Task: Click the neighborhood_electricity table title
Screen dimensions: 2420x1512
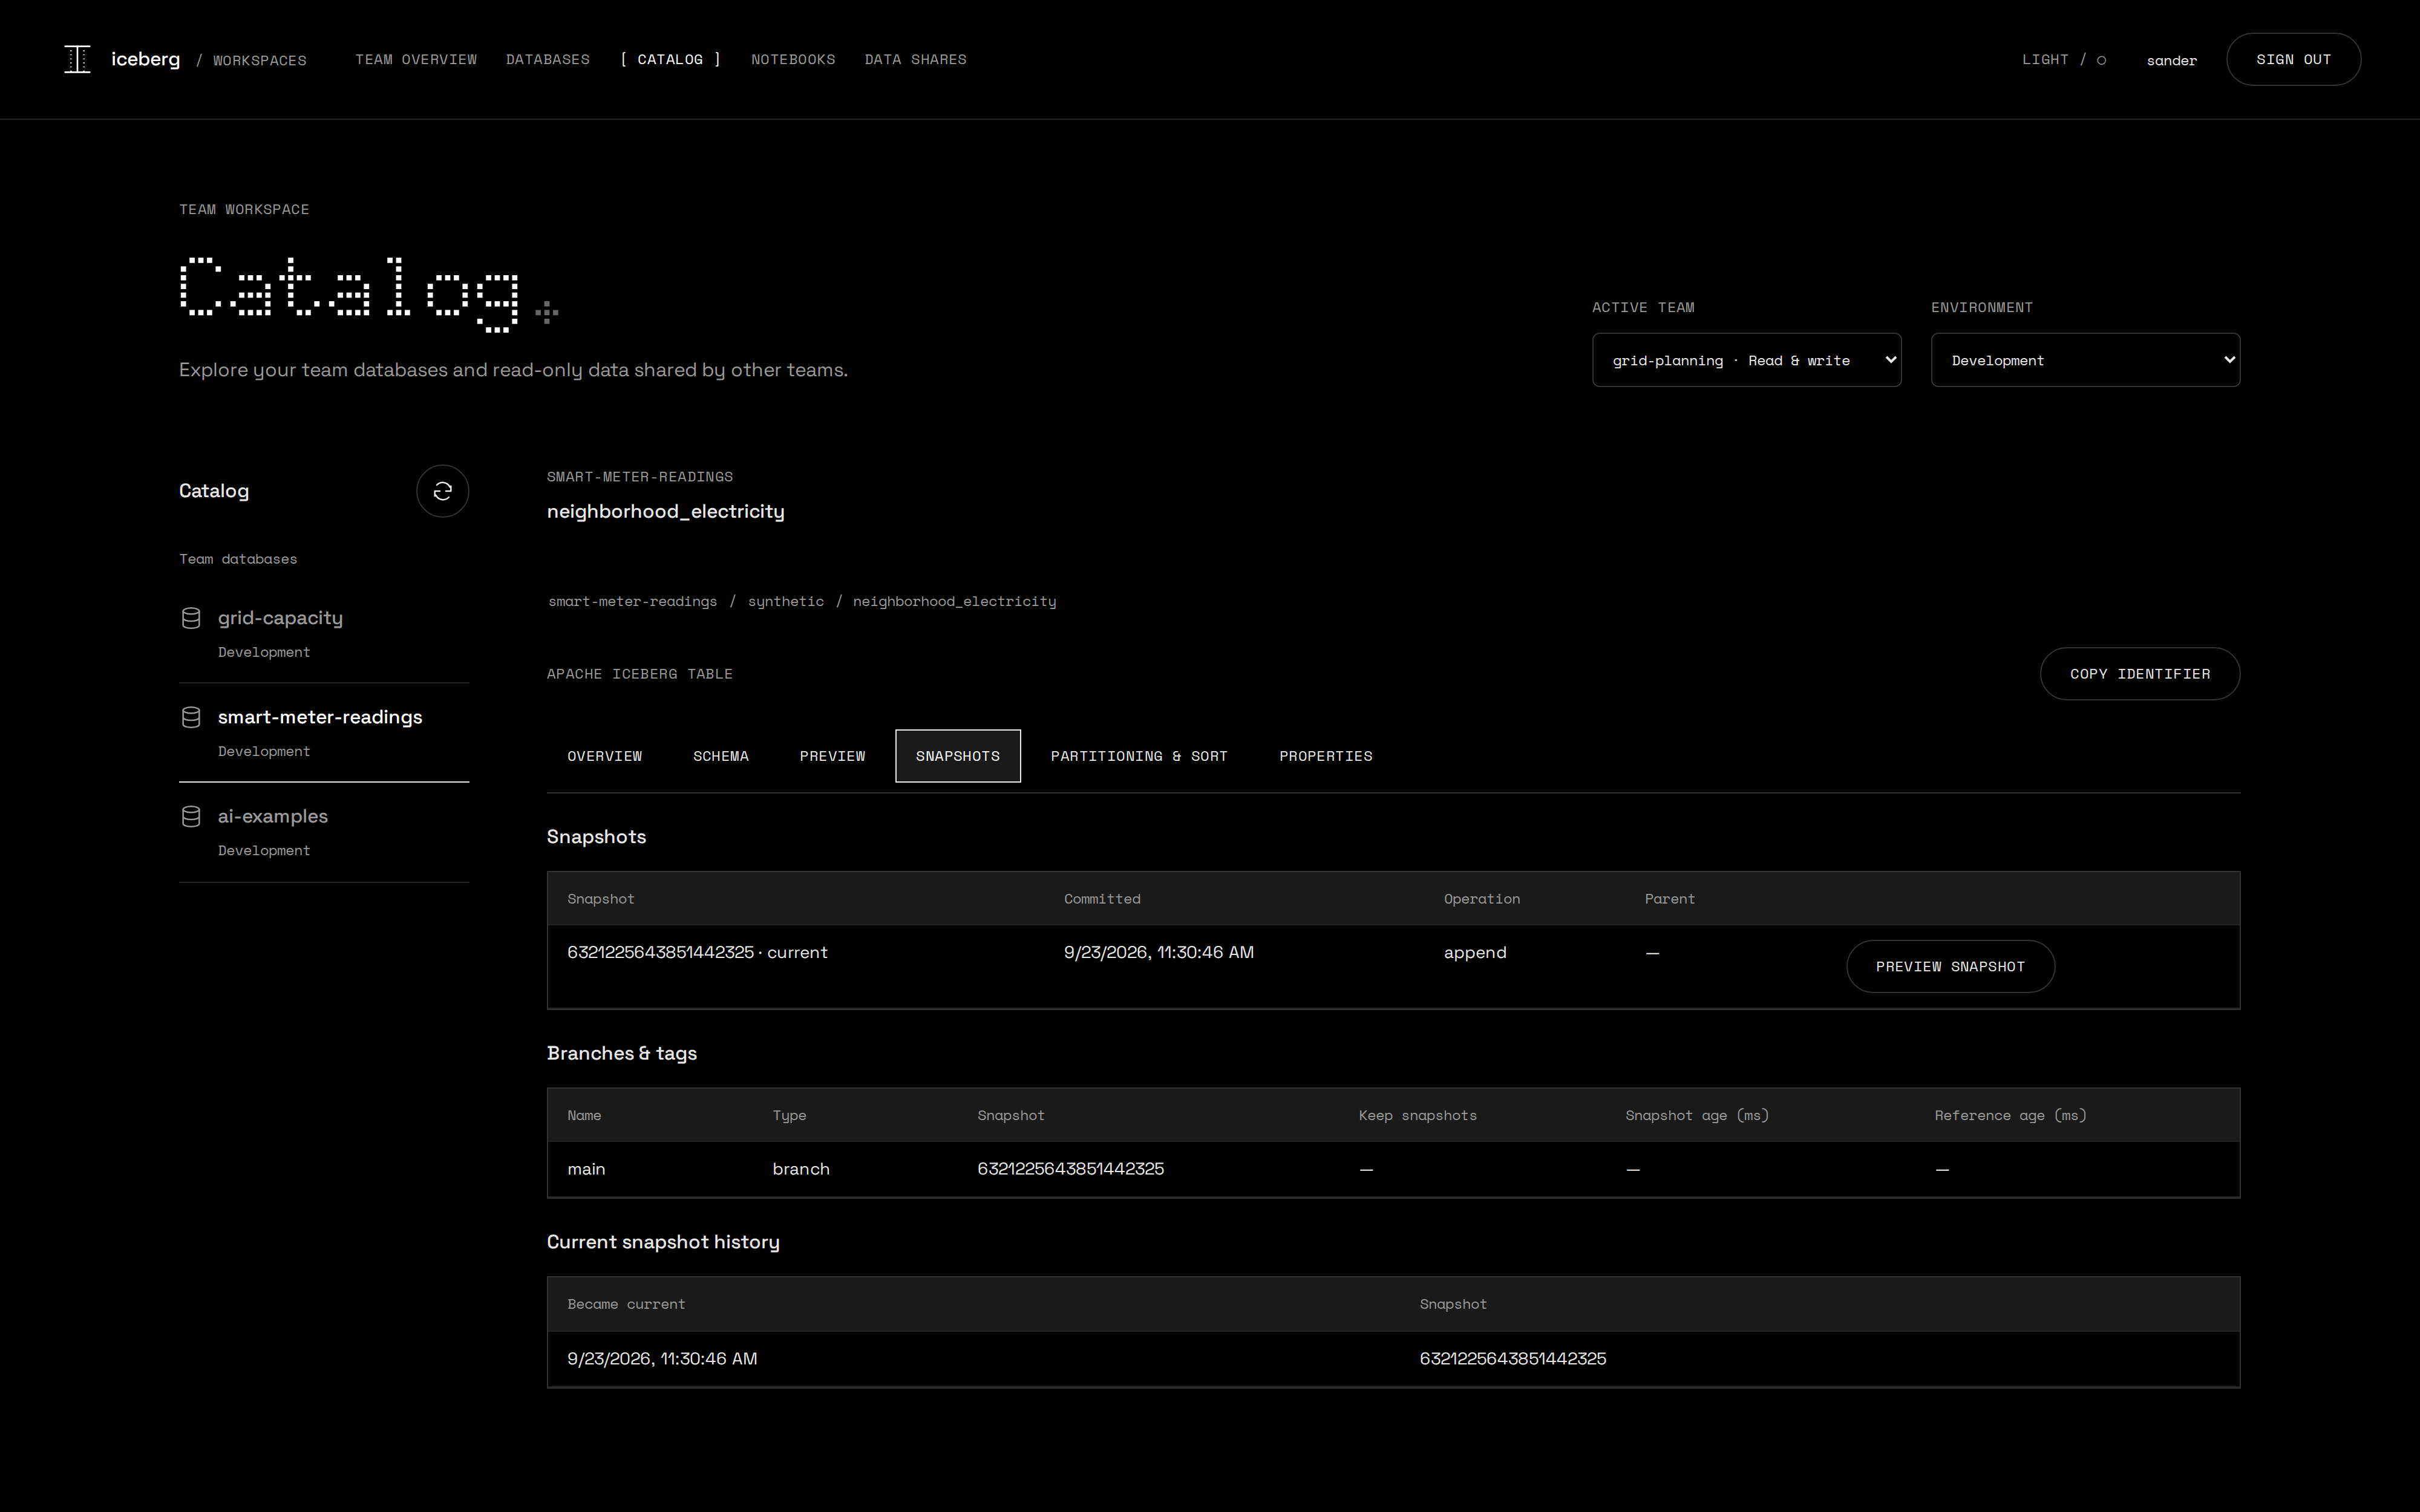Action: click(666, 512)
